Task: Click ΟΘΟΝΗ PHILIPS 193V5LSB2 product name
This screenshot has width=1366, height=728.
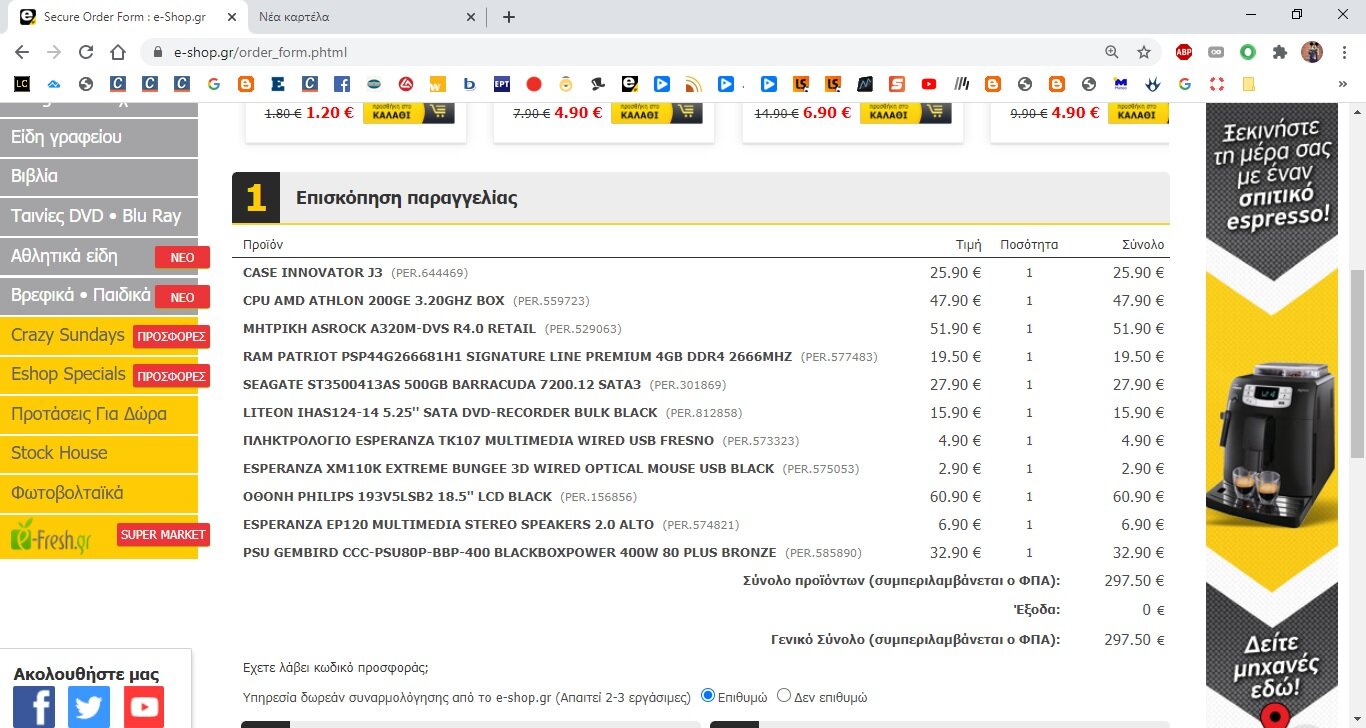Action: 397,496
